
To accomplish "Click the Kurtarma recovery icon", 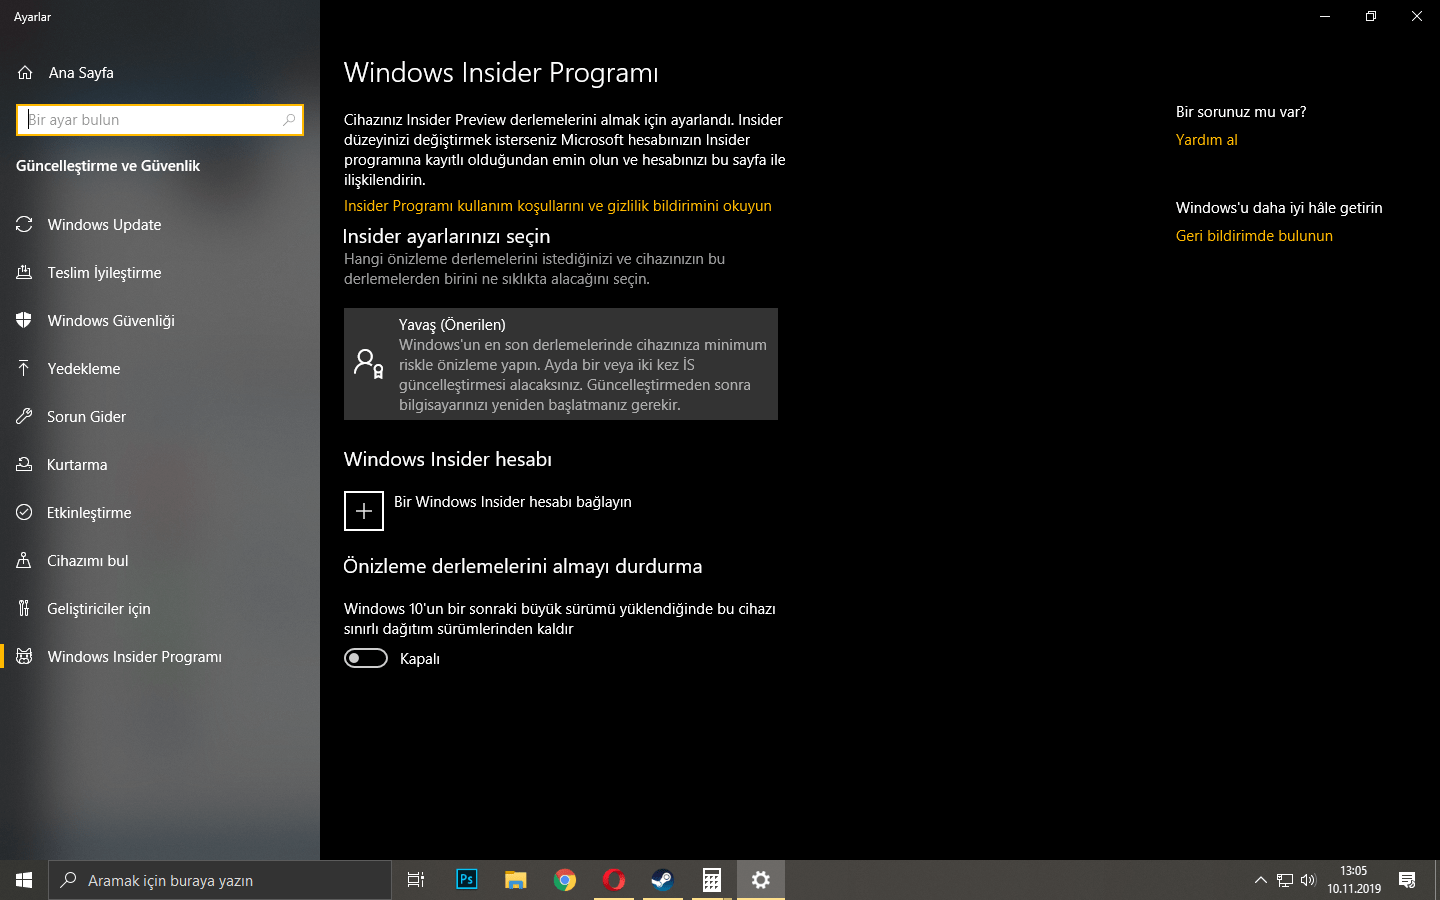I will 24,465.
